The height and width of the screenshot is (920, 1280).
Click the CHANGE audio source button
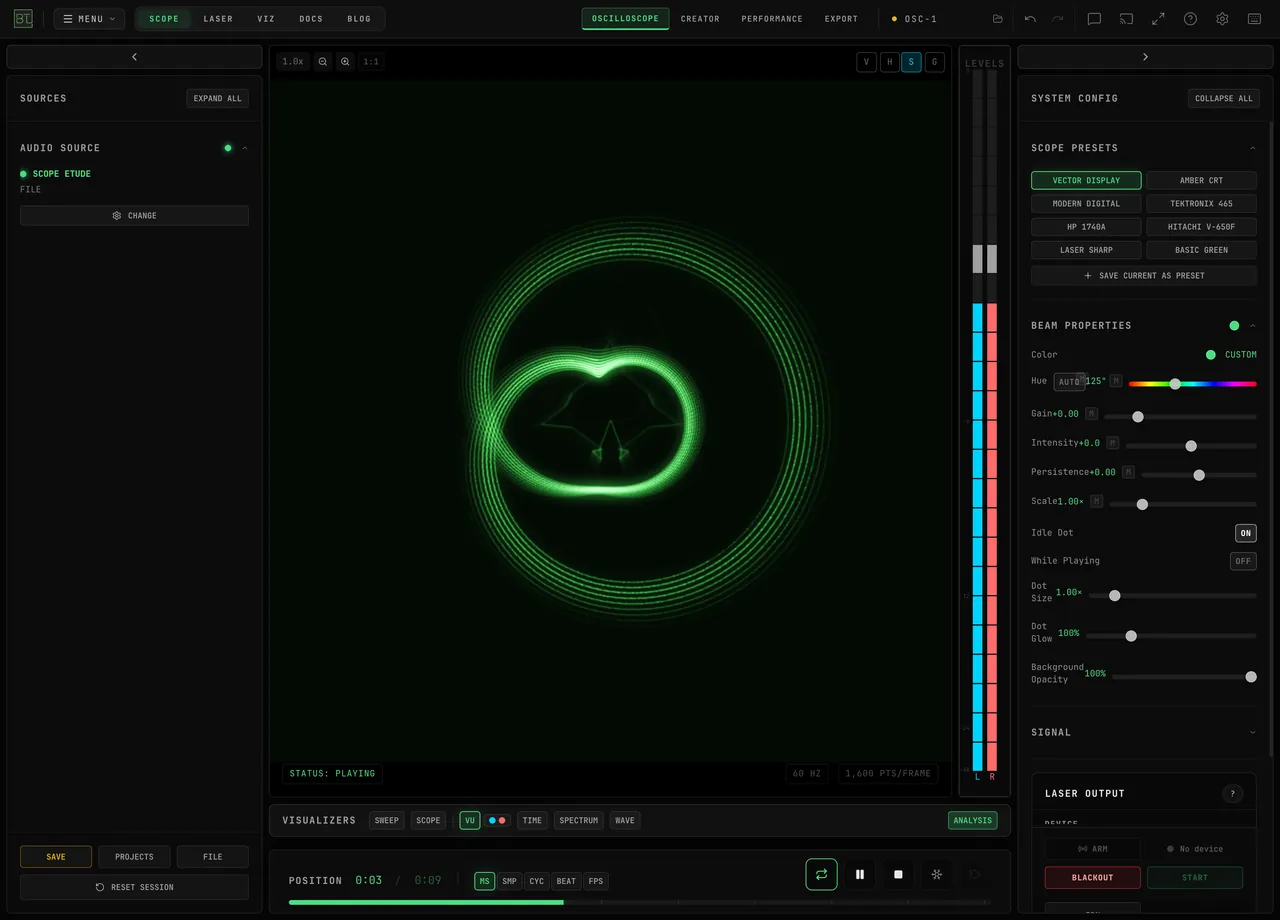coord(134,216)
